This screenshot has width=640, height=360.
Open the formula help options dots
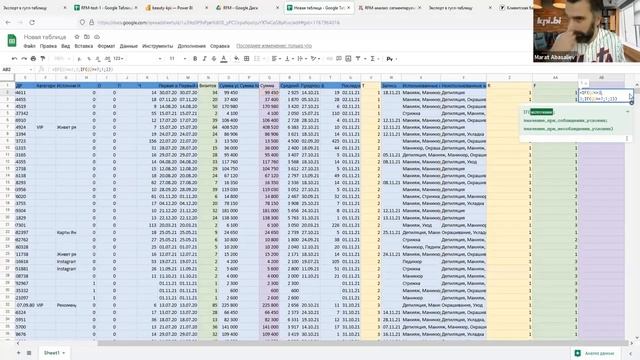(627, 139)
